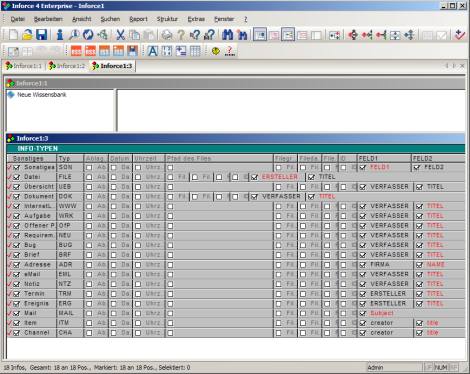This screenshot has height=374, width=470.
Task: Open the Extras menu
Action: (196, 19)
